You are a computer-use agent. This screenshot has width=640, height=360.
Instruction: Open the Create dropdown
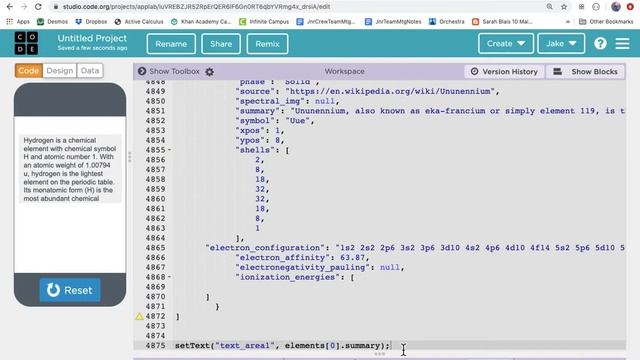pos(506,43)
